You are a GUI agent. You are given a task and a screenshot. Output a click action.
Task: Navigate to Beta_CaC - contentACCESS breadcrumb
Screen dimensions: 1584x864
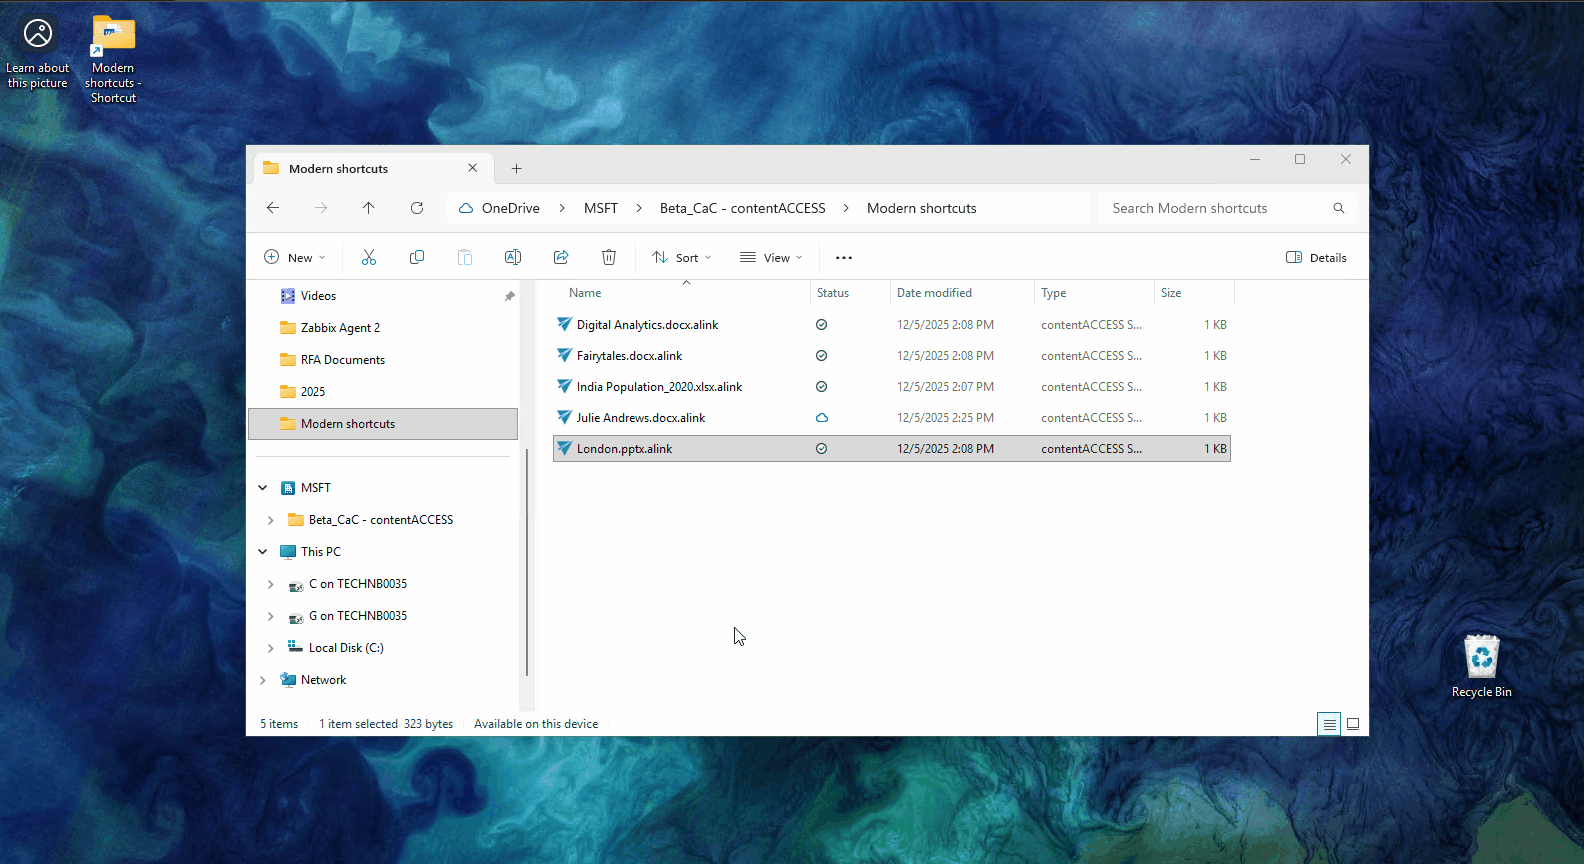(743, 208)
